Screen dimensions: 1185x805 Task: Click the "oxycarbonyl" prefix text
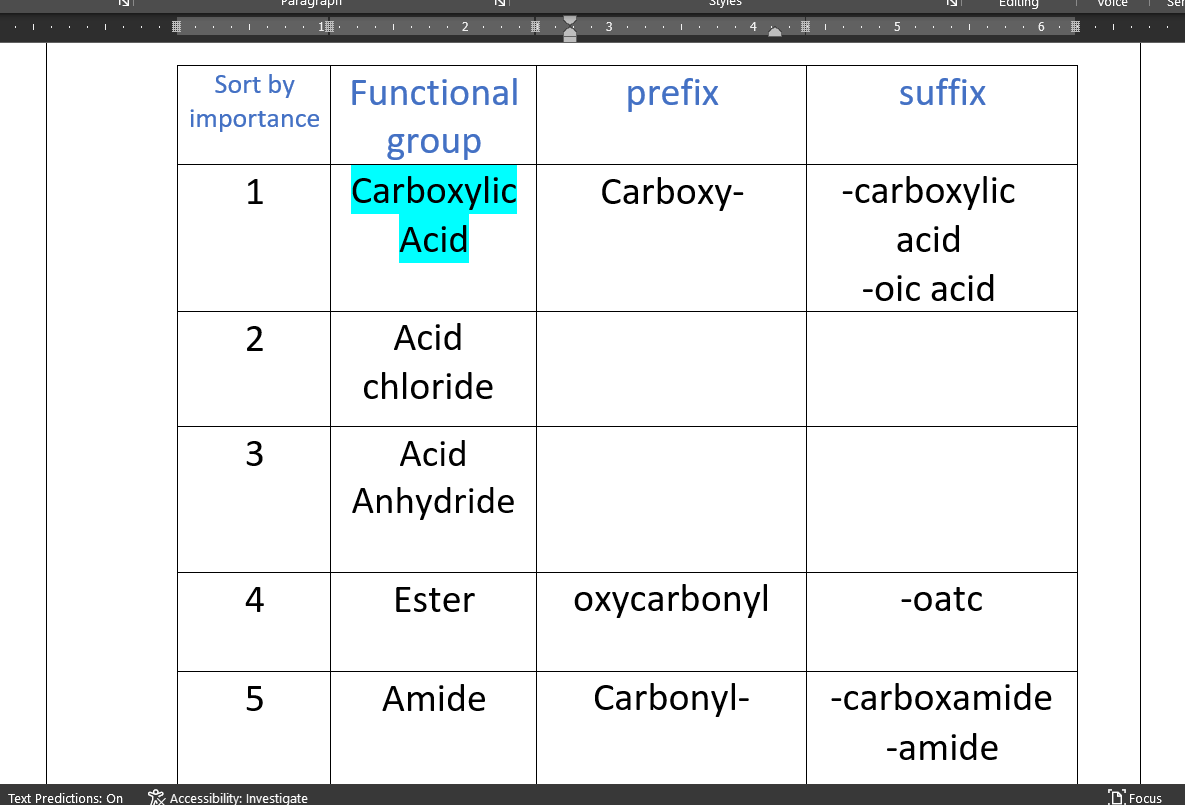671,599
